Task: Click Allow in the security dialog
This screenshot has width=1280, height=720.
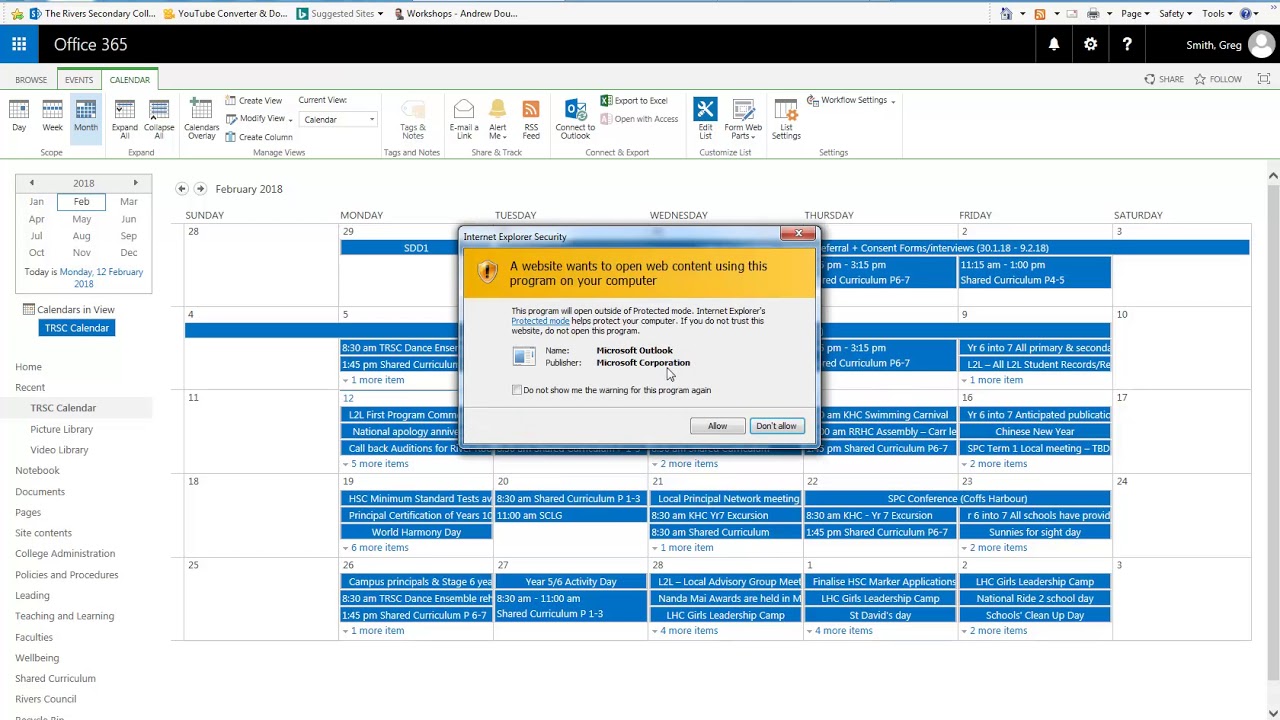Action: pyautogui.click(x=717, y=426)
